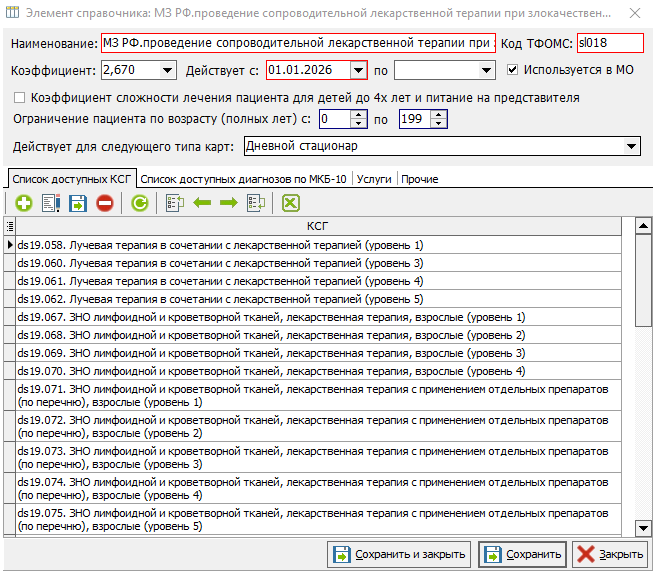Select row ds19.058 Лучевая терапия уровень 1
The image size is (657, 572).
318,245
